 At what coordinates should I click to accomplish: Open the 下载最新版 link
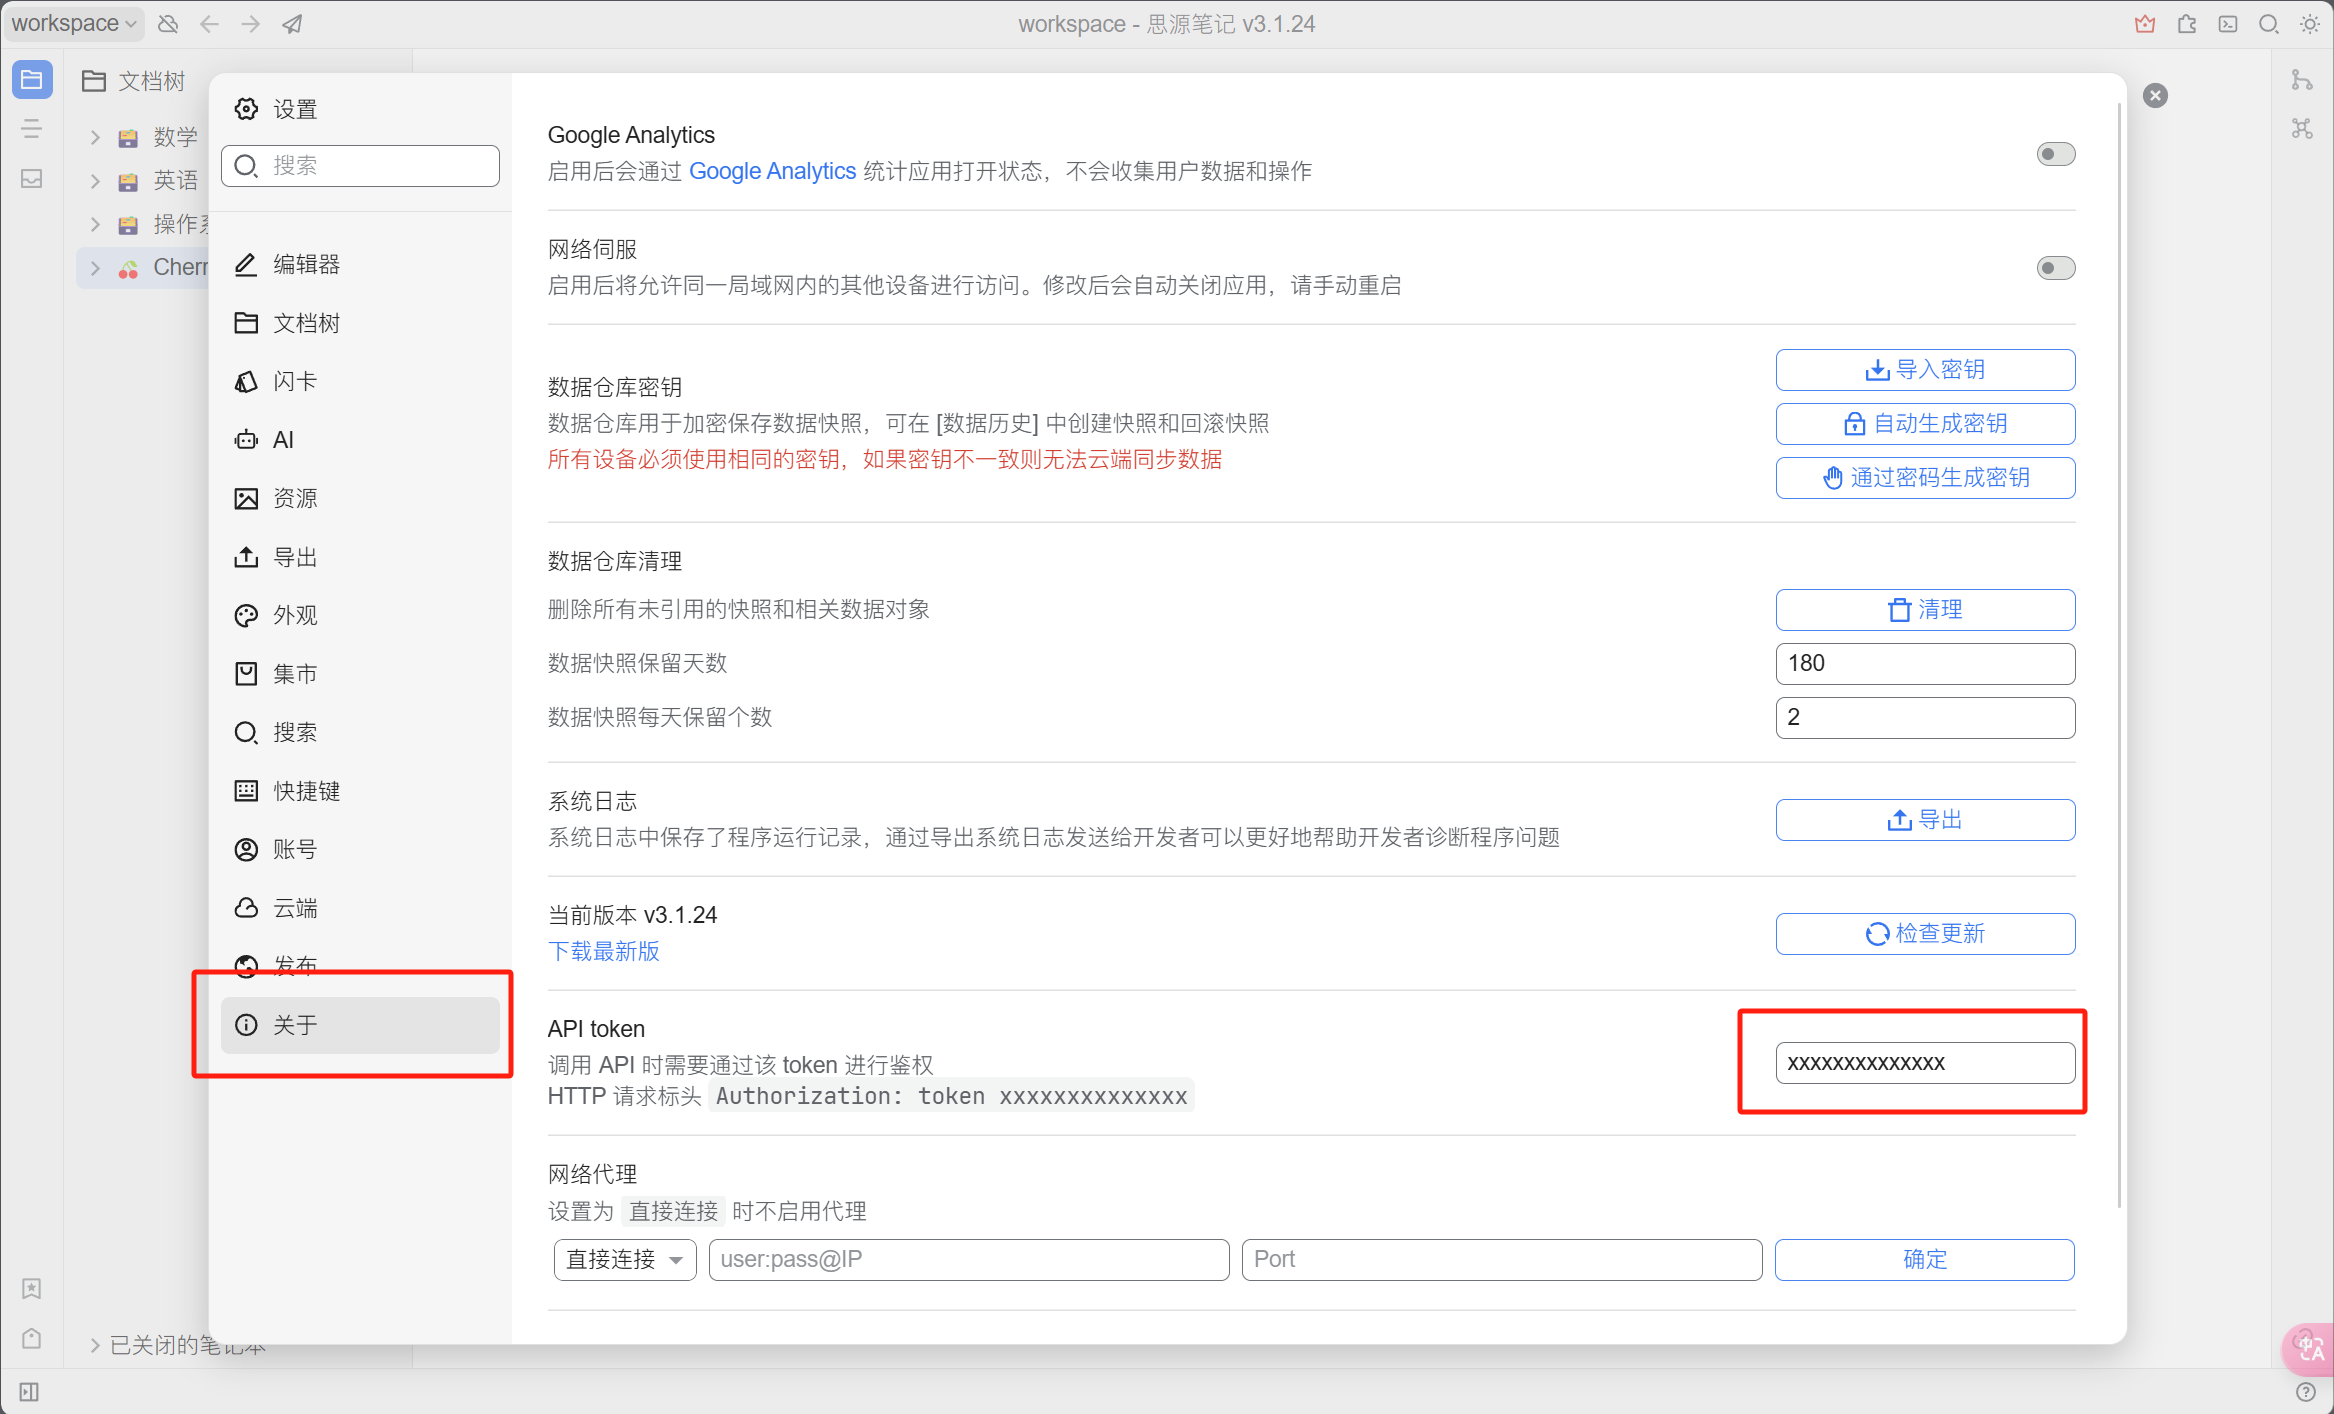(604, 951)
